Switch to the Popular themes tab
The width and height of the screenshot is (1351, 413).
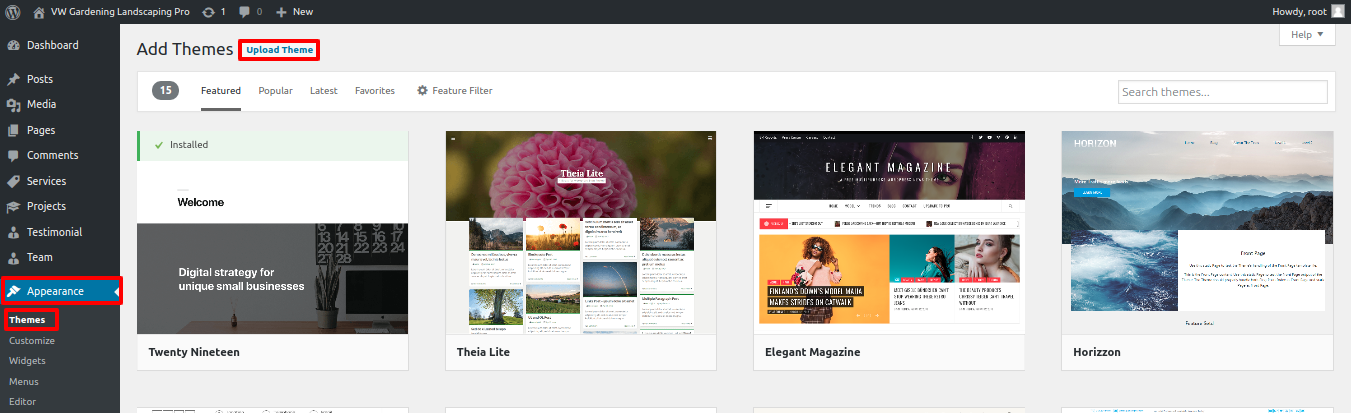[x=275, y=91]
